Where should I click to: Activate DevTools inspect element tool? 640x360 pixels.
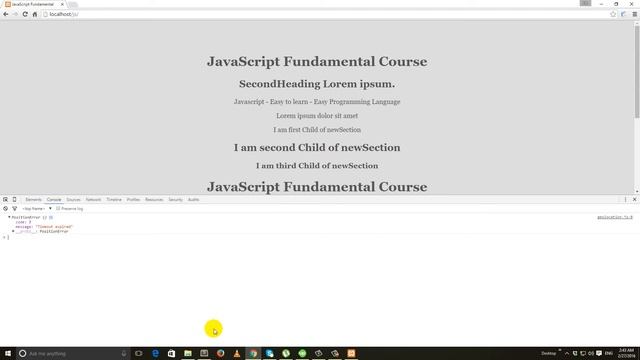5,200
